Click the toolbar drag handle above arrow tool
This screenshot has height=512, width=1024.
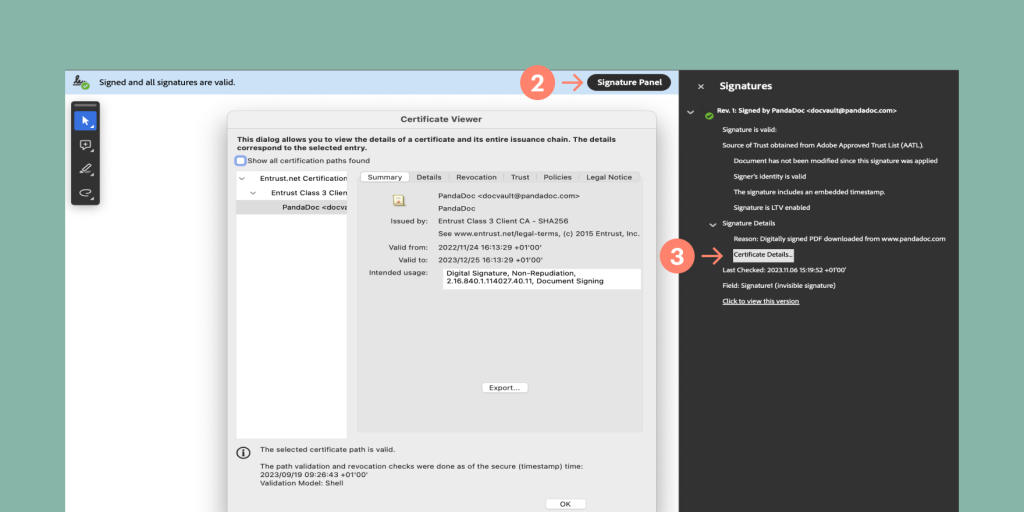coord(86,105)
